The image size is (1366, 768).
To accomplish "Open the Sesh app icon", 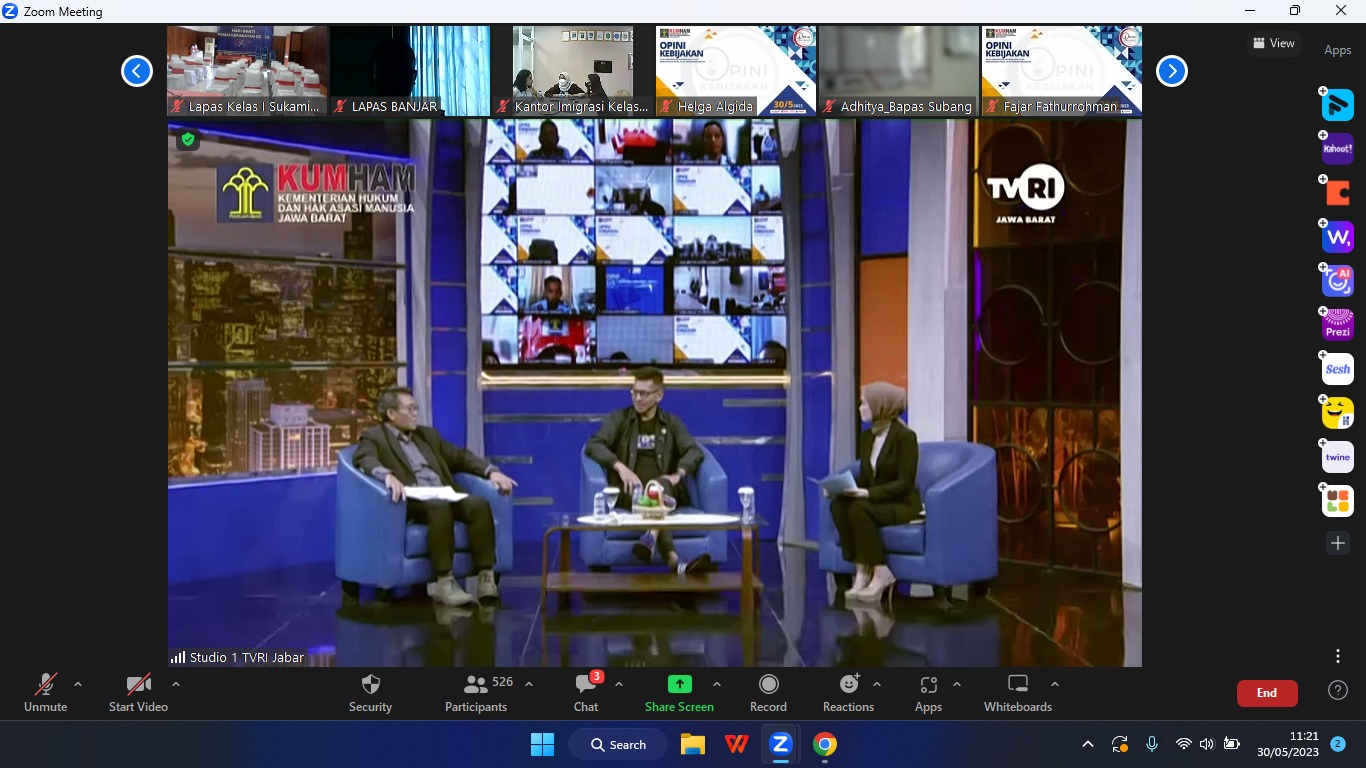I will pyautogui.click(x=1337, y=369).
